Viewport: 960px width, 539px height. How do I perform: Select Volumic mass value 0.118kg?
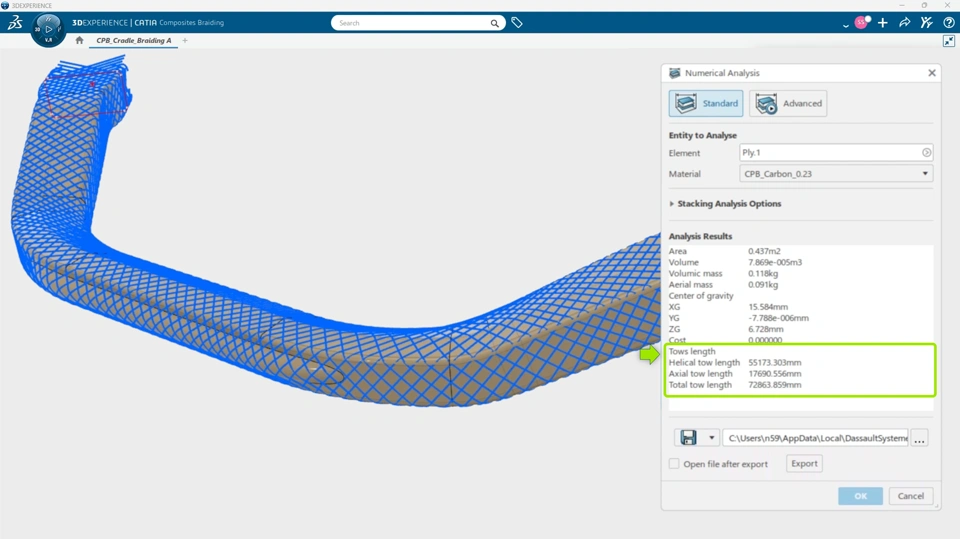(763, 273)
